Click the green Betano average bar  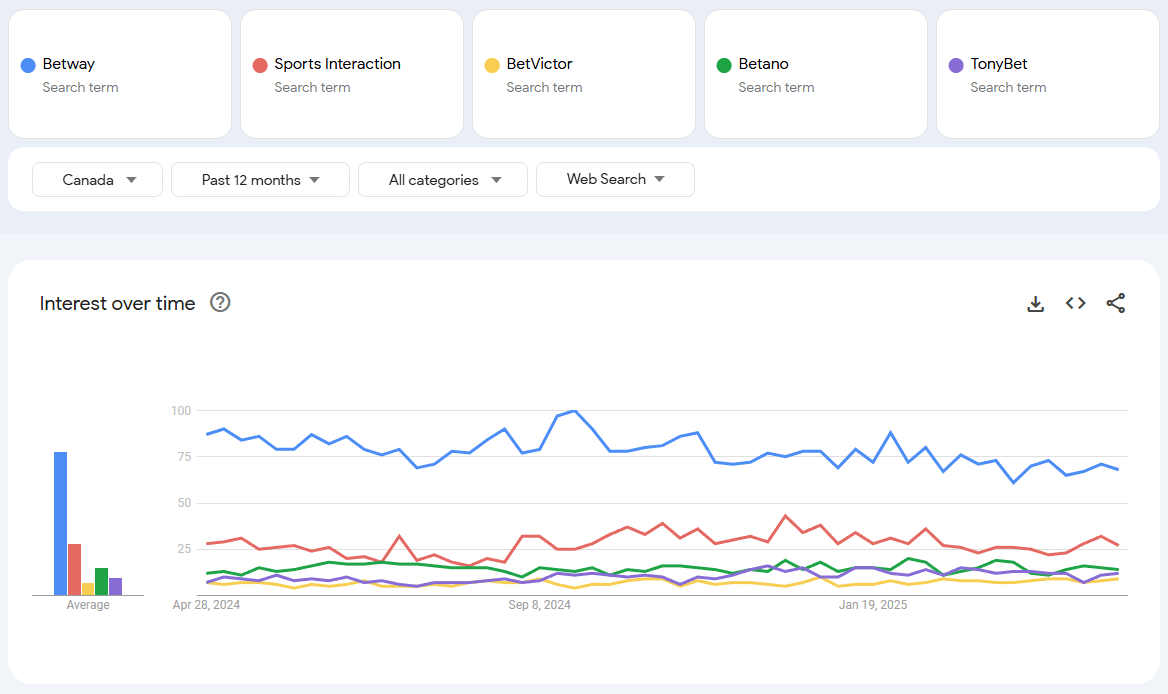click(x=101, y=582)
